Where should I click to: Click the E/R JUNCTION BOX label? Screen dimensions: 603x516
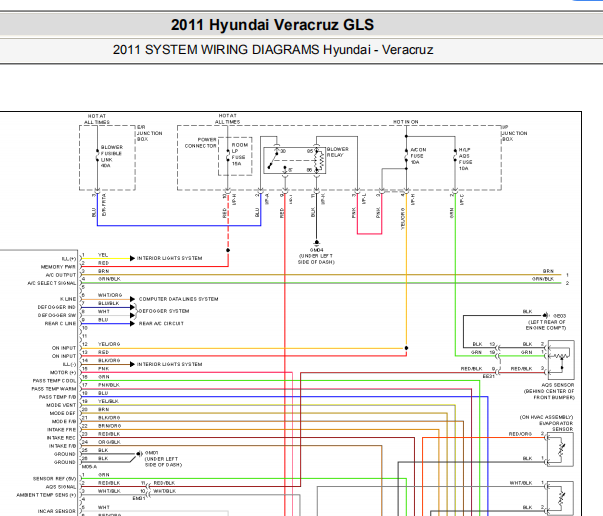click(x=149, y=133)
